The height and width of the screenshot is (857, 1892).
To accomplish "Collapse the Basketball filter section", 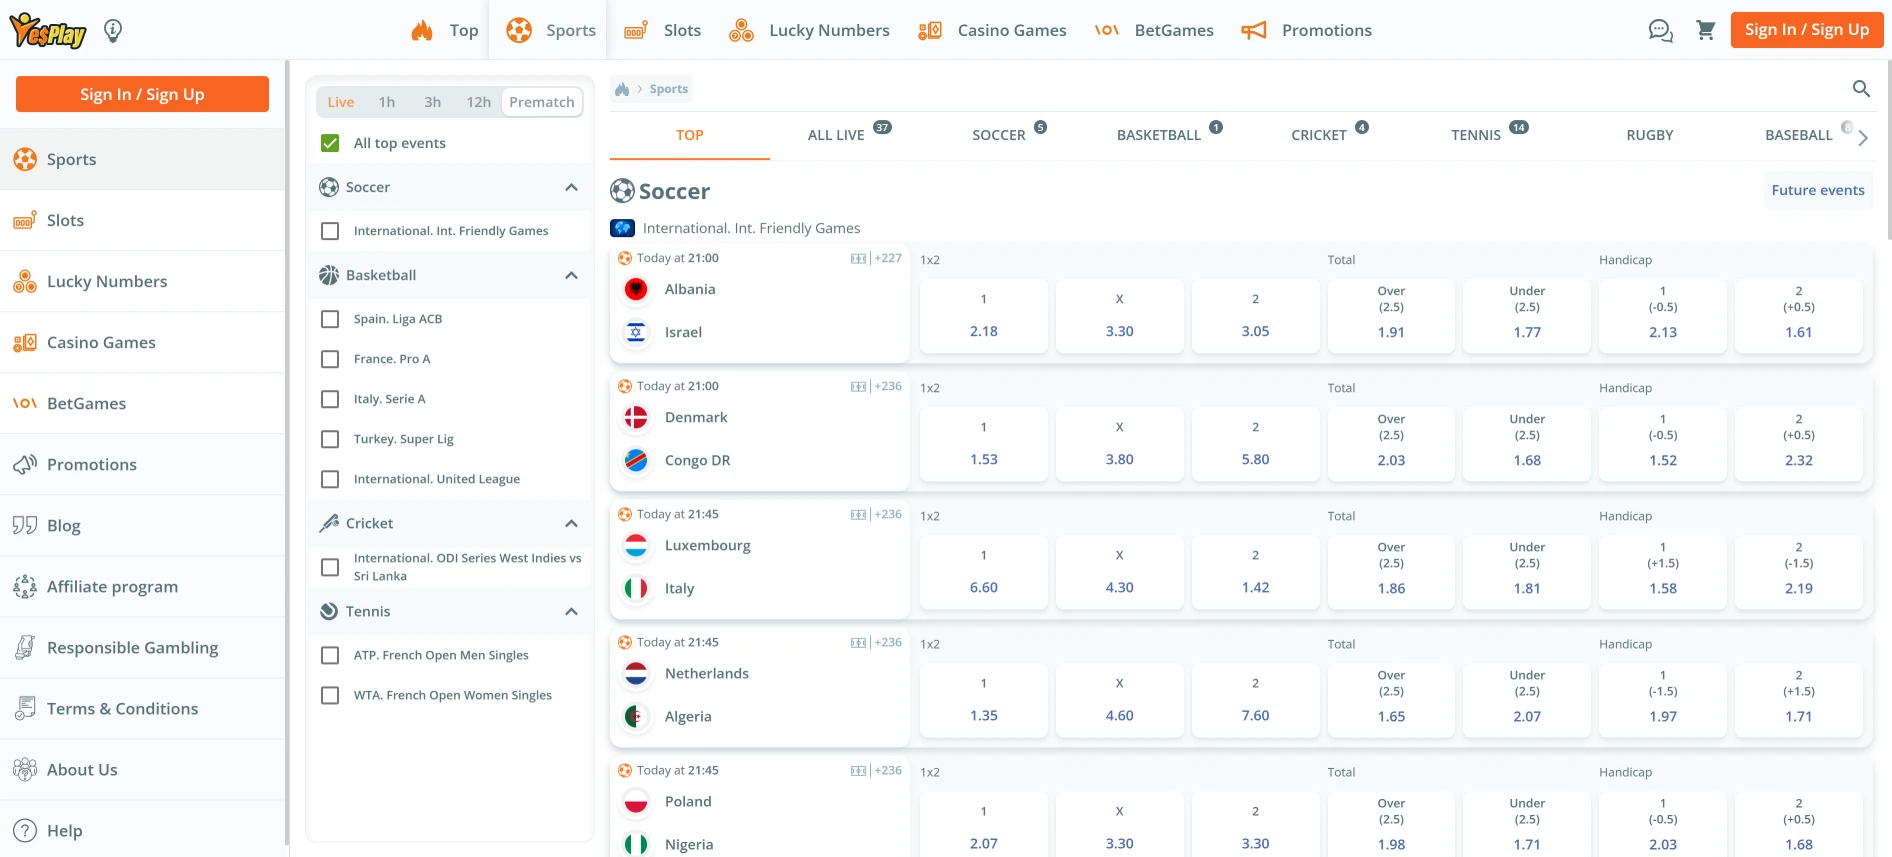I will tap(571, 275).
